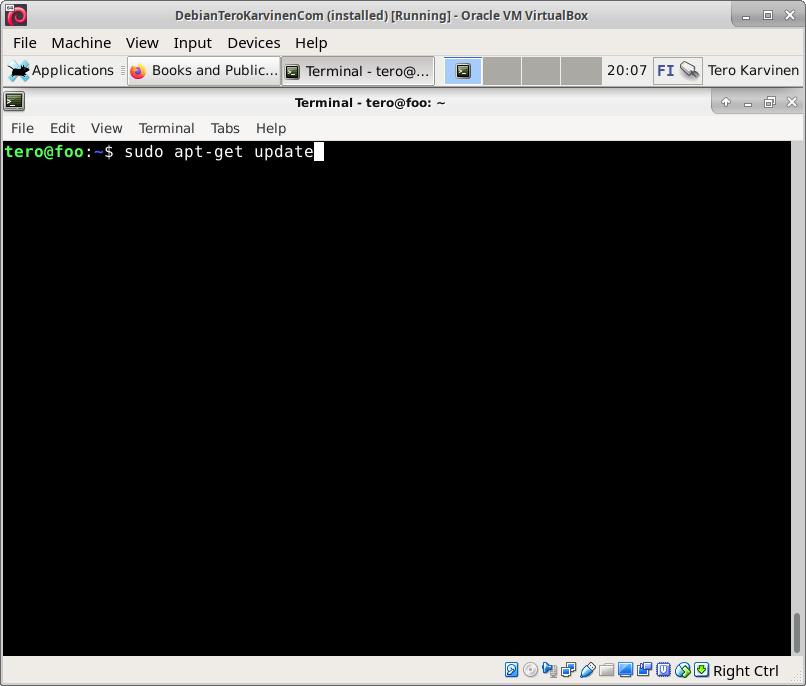Open the Terminal's Edit menu

(x=62, y=128)
